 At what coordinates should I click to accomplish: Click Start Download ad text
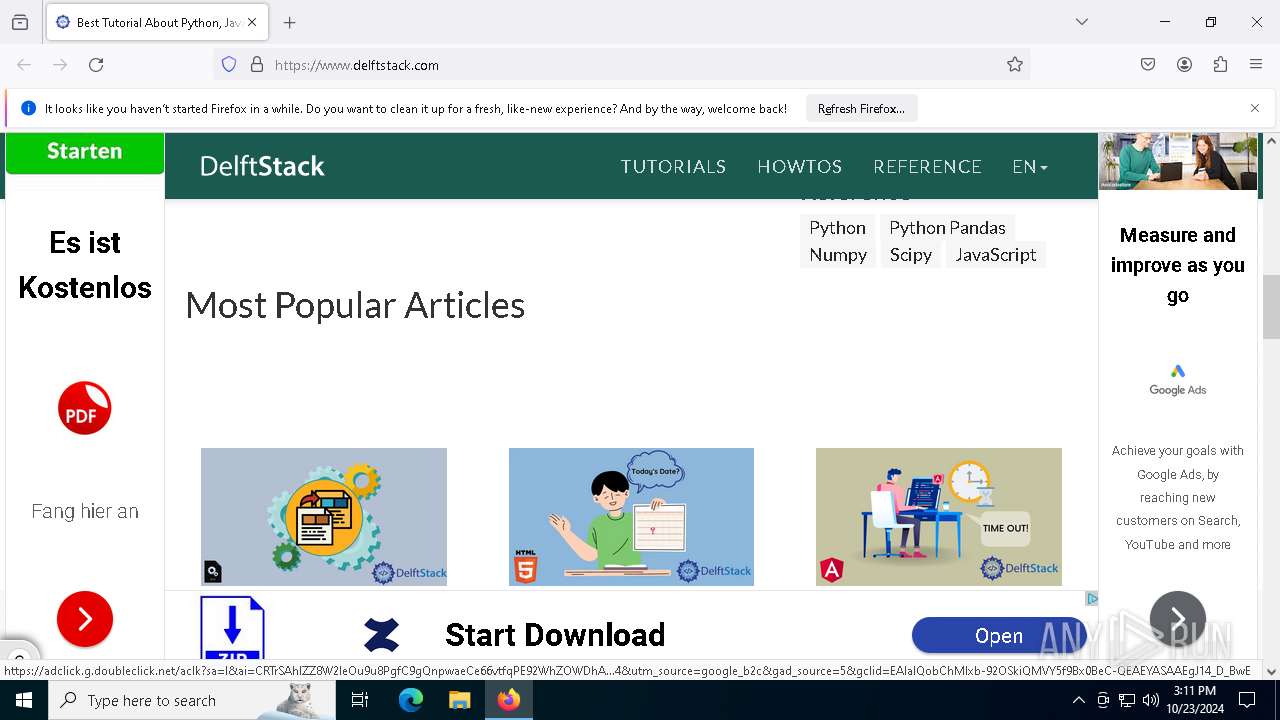click(555, 635)
